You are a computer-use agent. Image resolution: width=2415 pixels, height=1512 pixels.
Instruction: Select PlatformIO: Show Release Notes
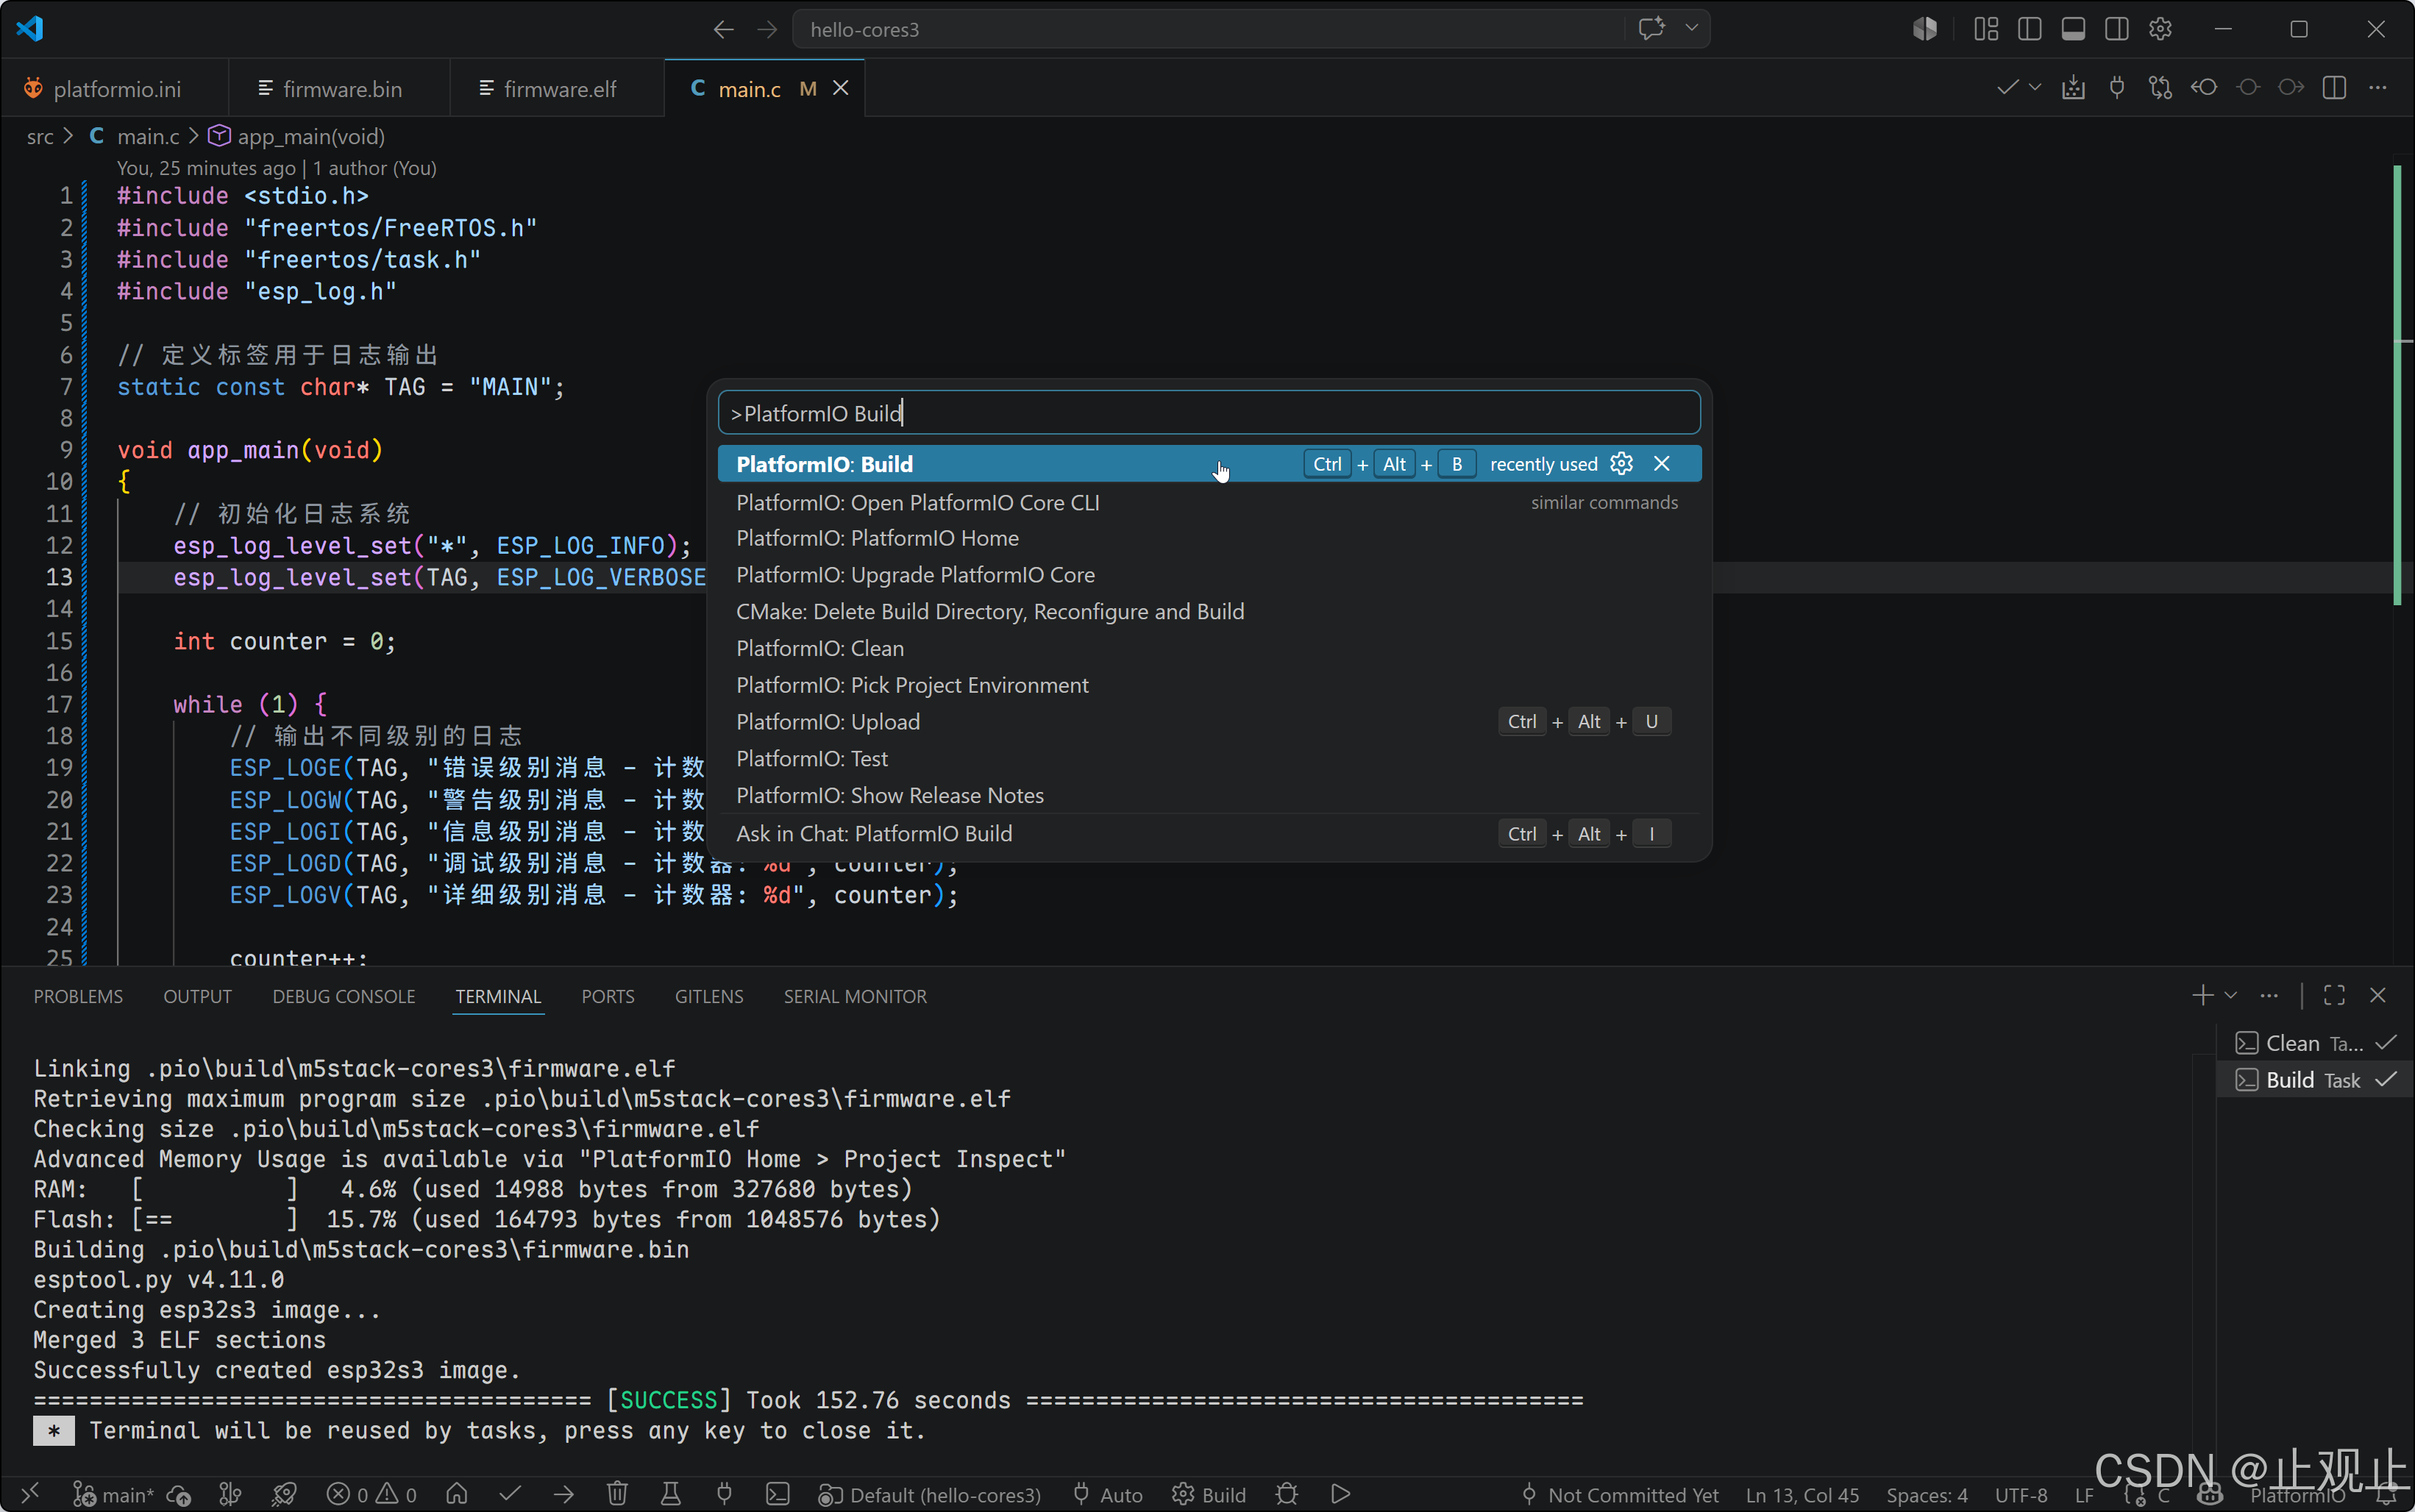pos(1209,795)
